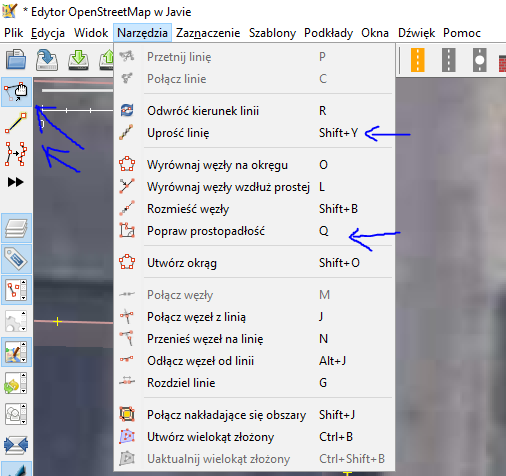
Task: Click the Uprość linię icon
Action: (x=126, y=132)
